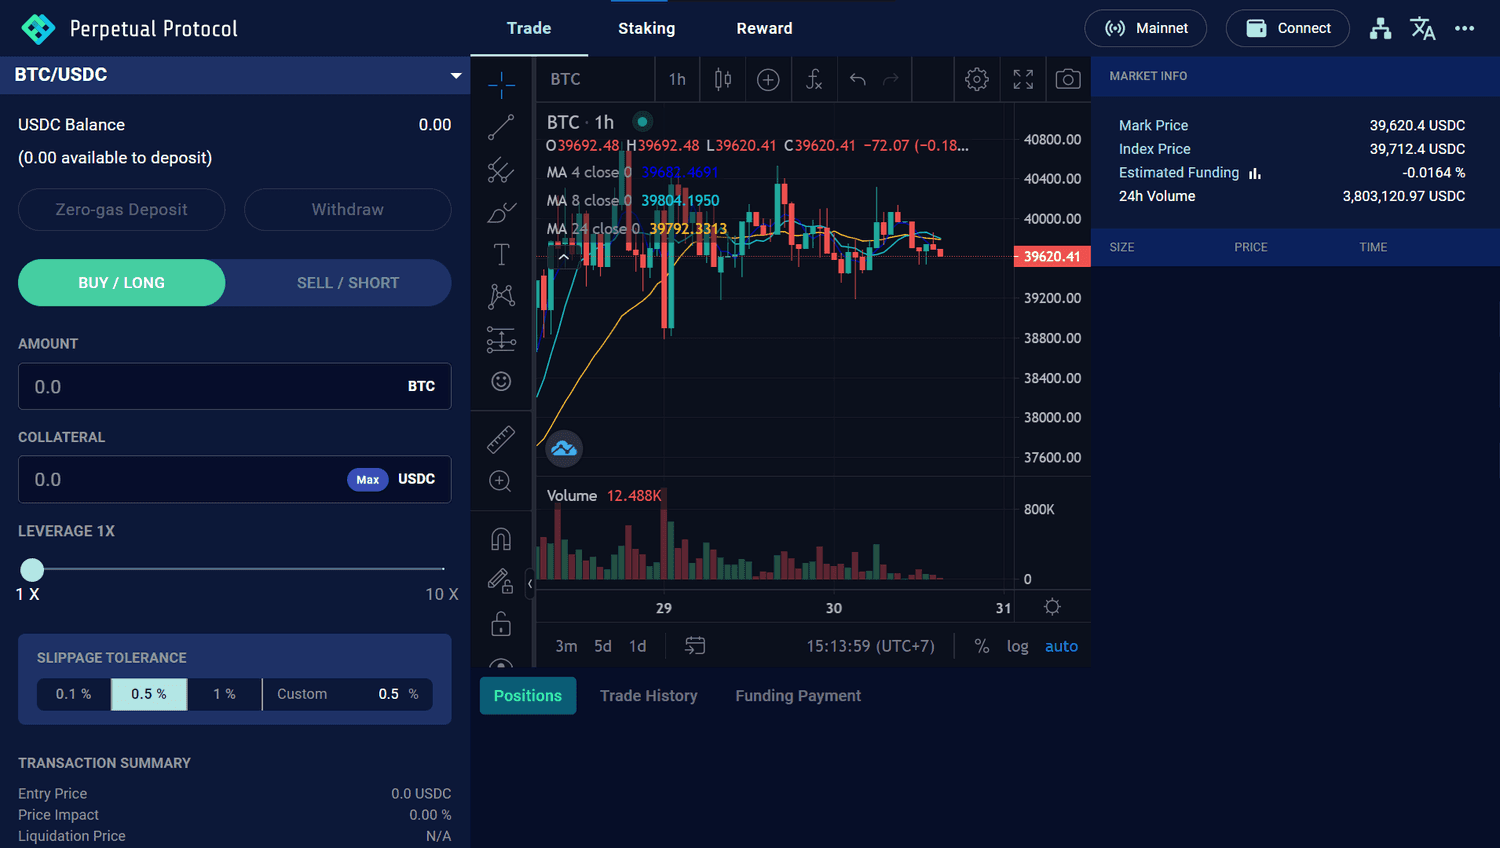Select the crosshair cursor tool
Image resolution: width=1500 pixels, height=848 pixels.
(x=501, y=85)
